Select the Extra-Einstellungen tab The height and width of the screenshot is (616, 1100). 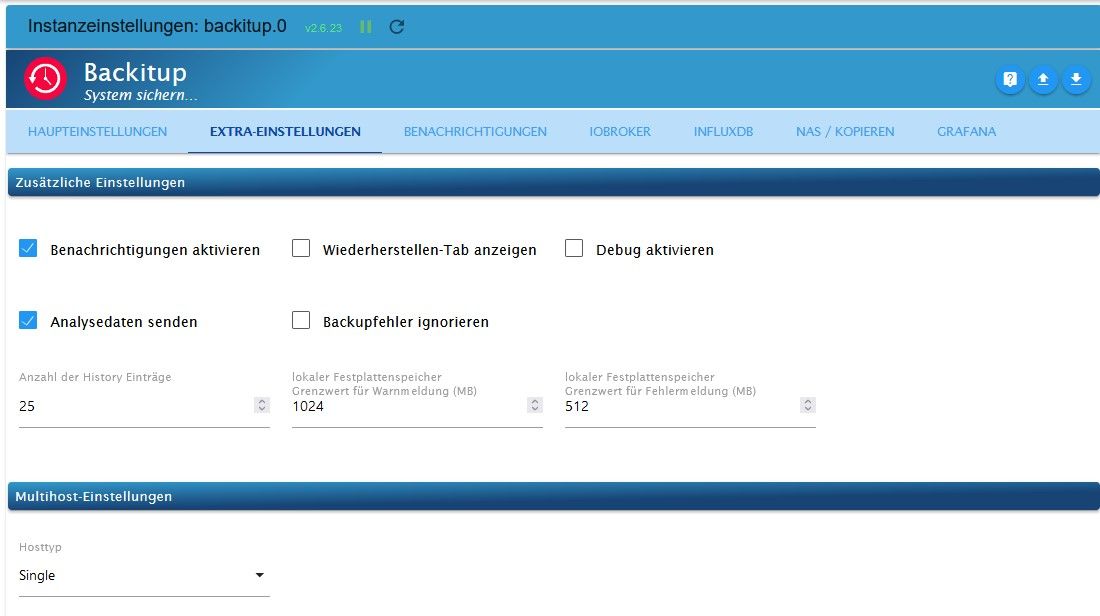(285, 131)
